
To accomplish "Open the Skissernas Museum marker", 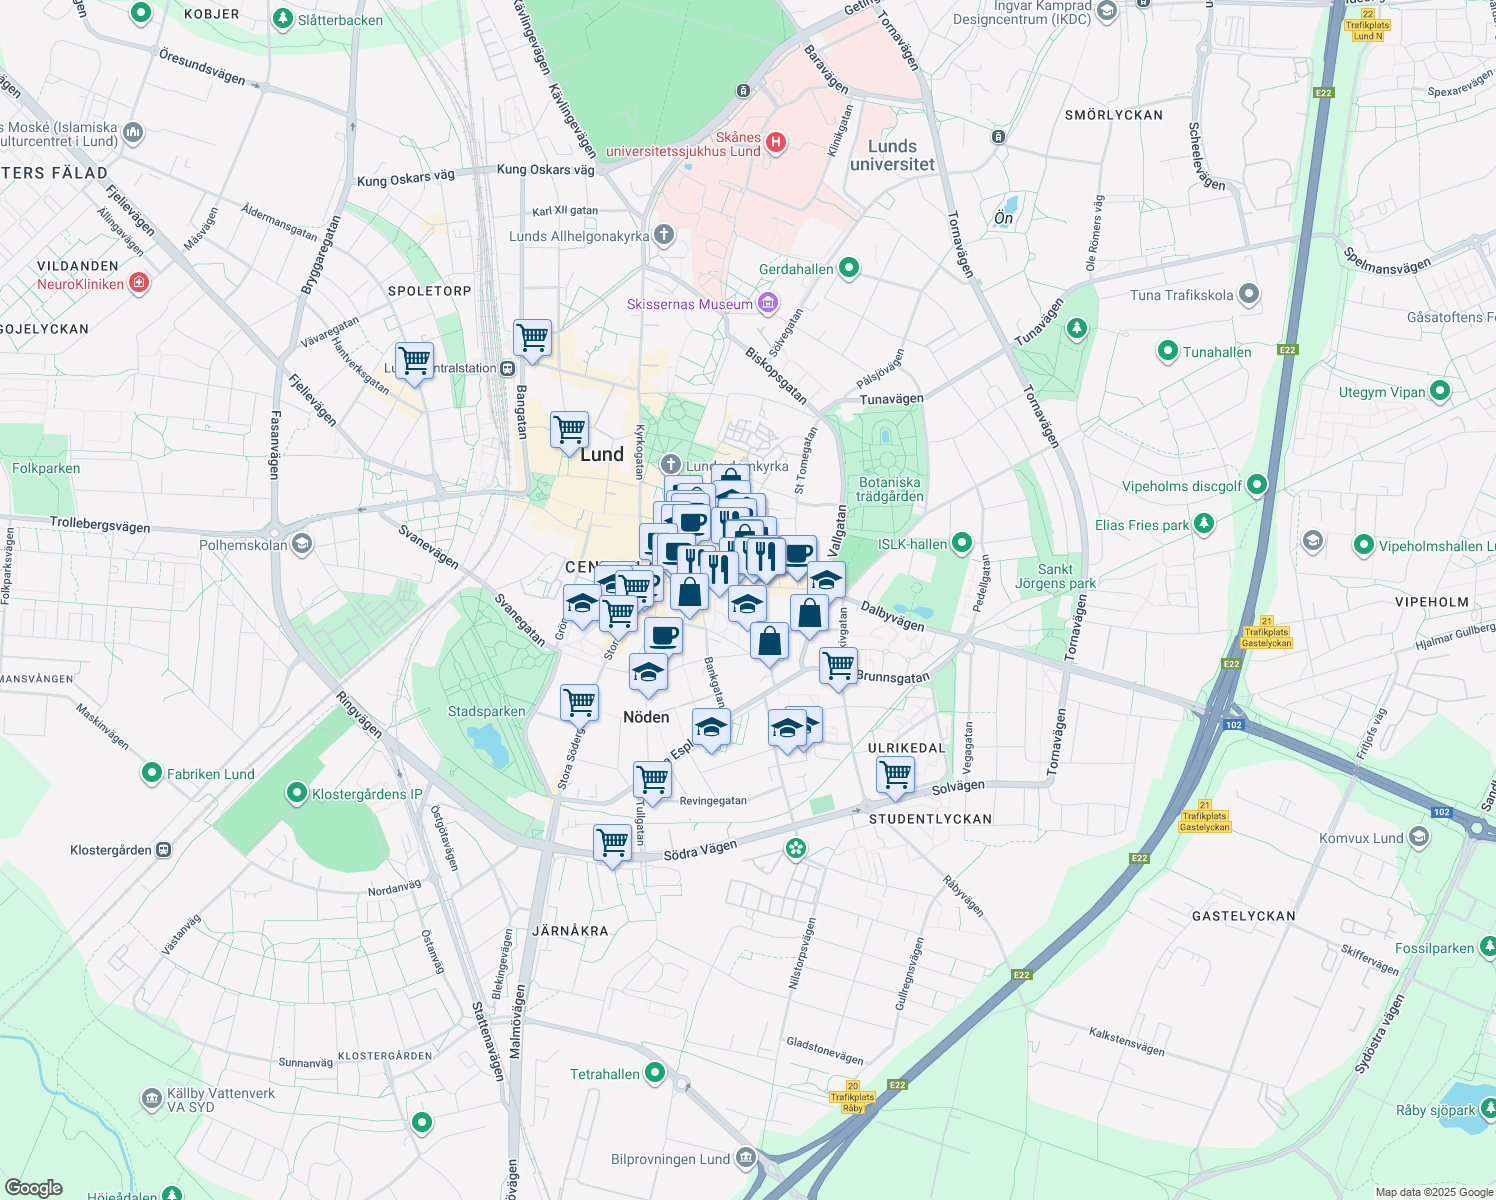I will [768, 302].
